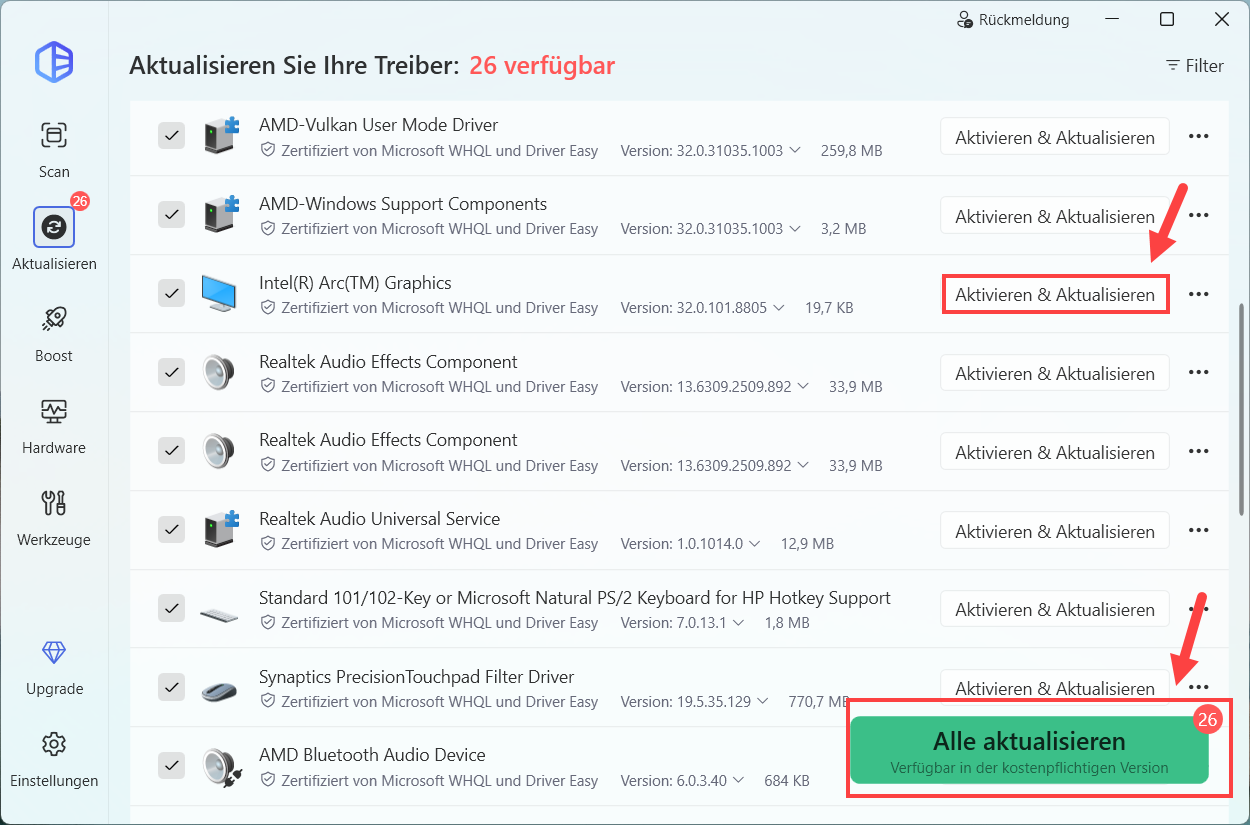Open the Scan section icon
Screen dimensions: 1250x825
click(54, 135)
